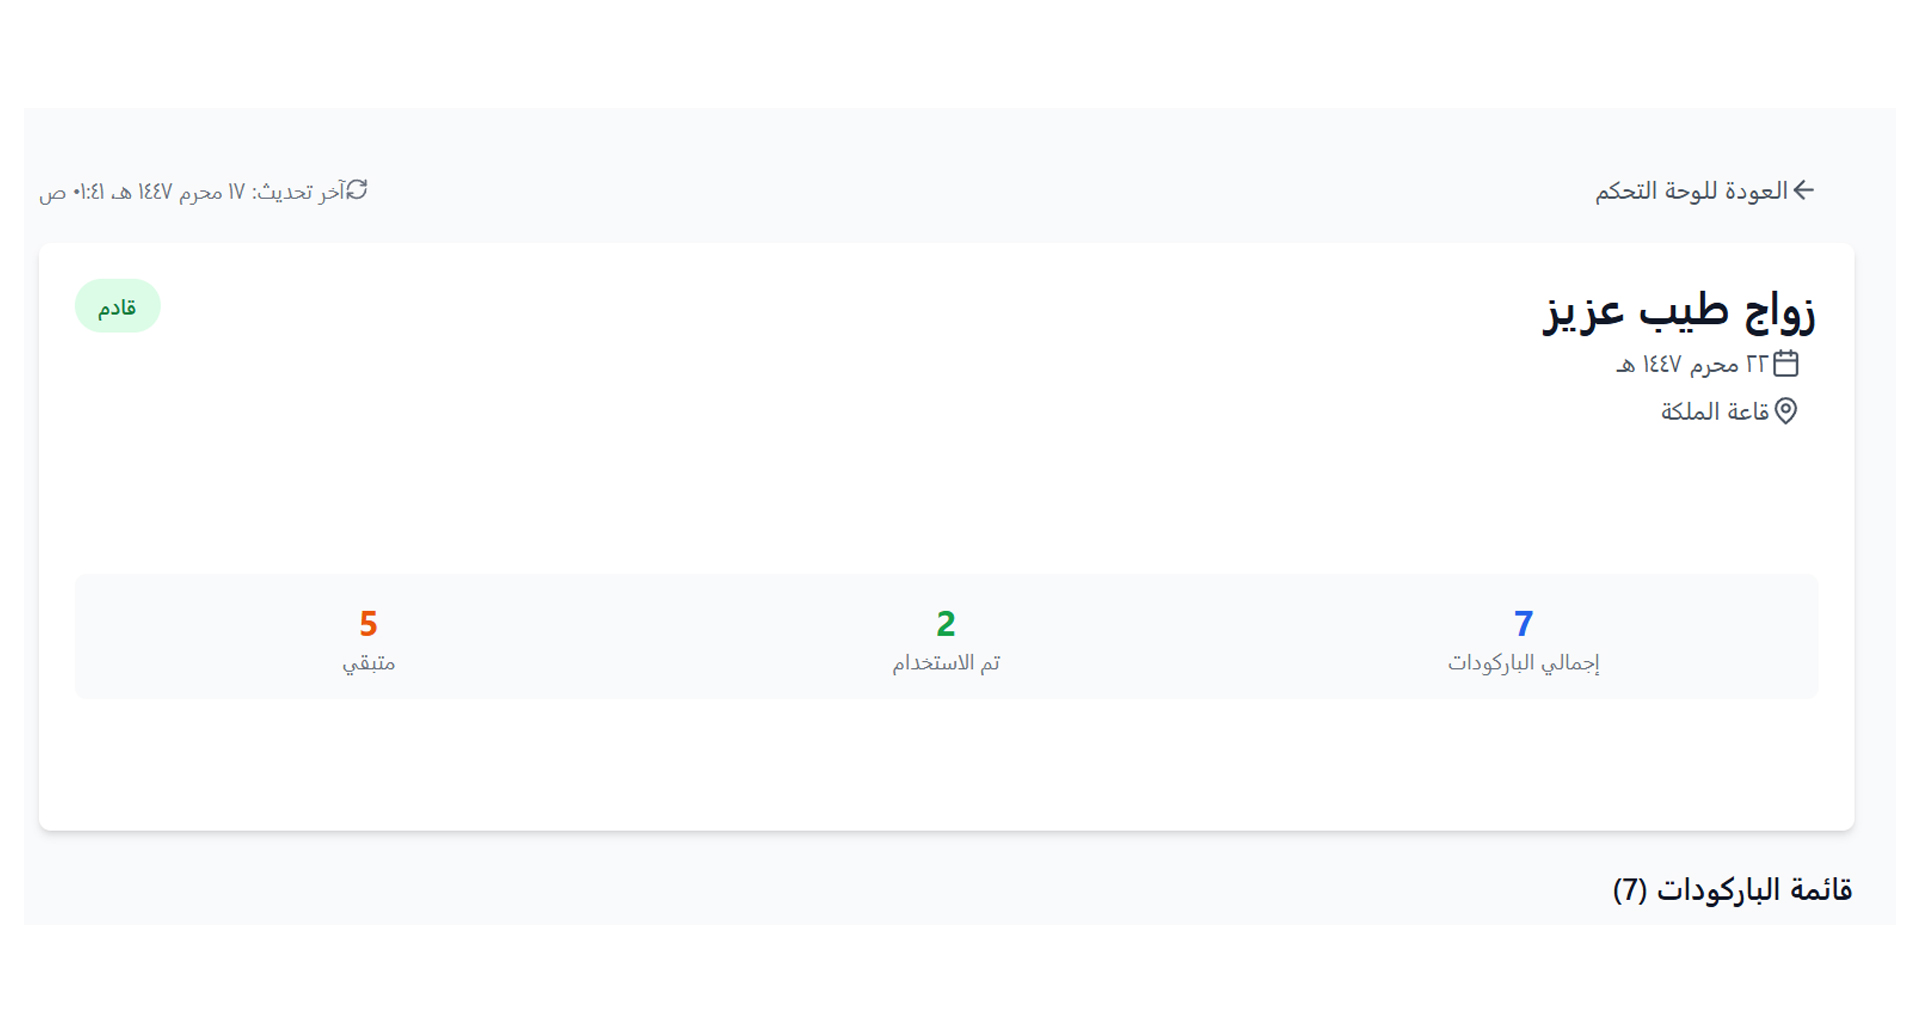Screen dimensions: 1920x1032
Task: Click the إجمالي الباركودات label
Action: (x=1523, y=663)
